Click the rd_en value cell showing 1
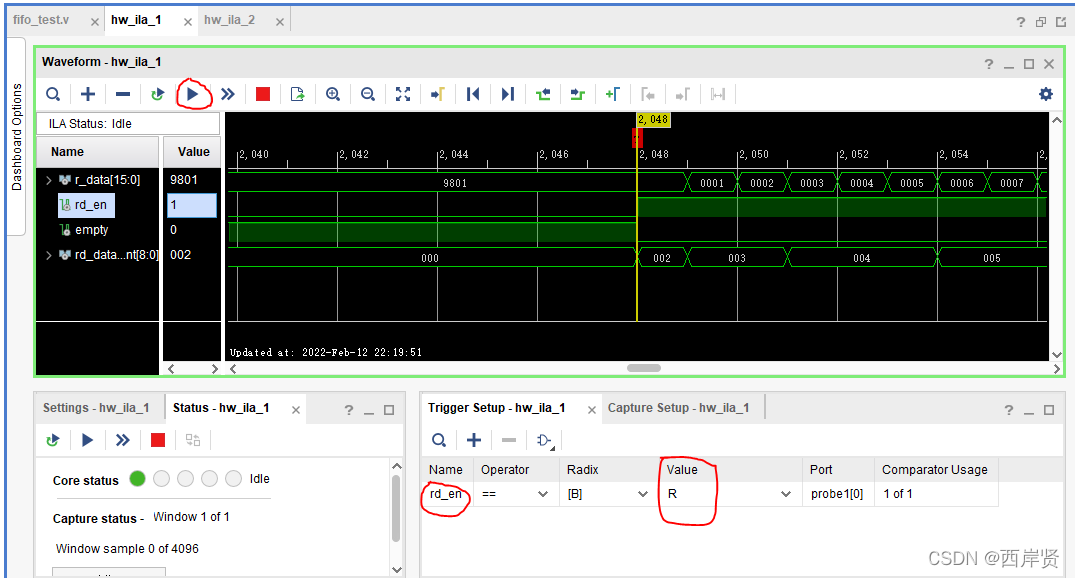 tap(192, 205)
